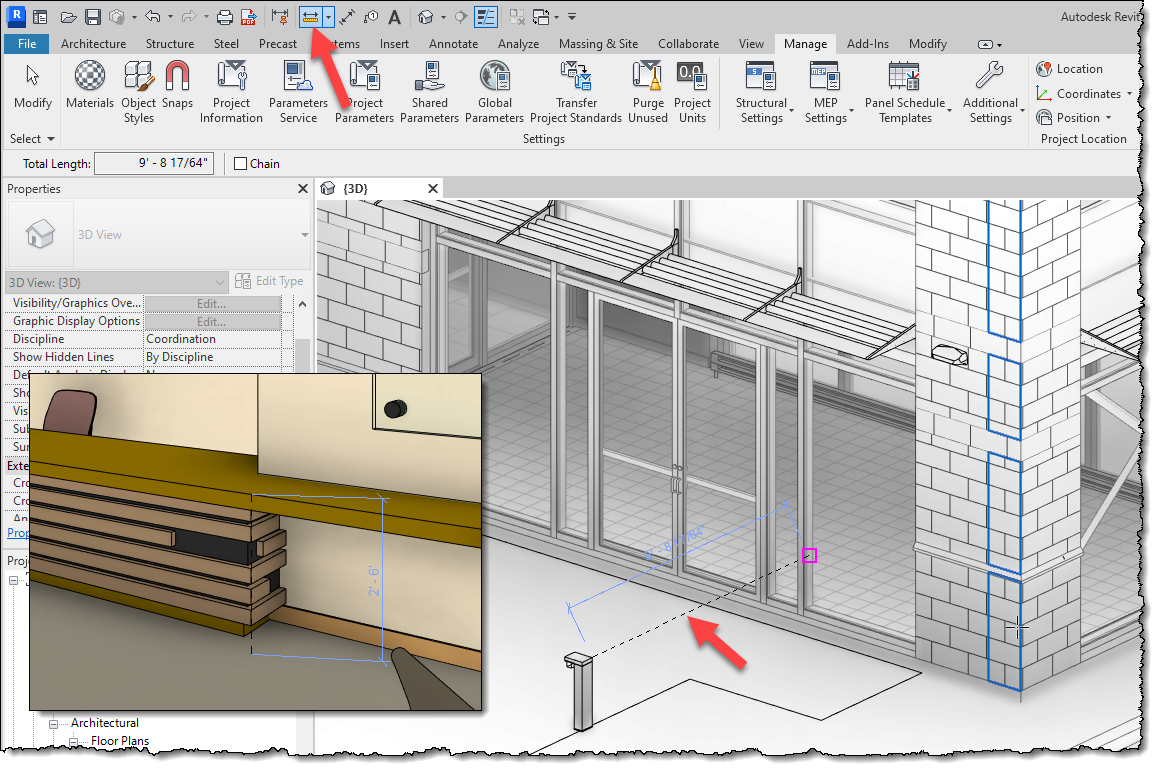Viewport: 1159px width, 770px height.
Task: Toggle the Thin Lines icon
Action: click(x=486, y=16)
